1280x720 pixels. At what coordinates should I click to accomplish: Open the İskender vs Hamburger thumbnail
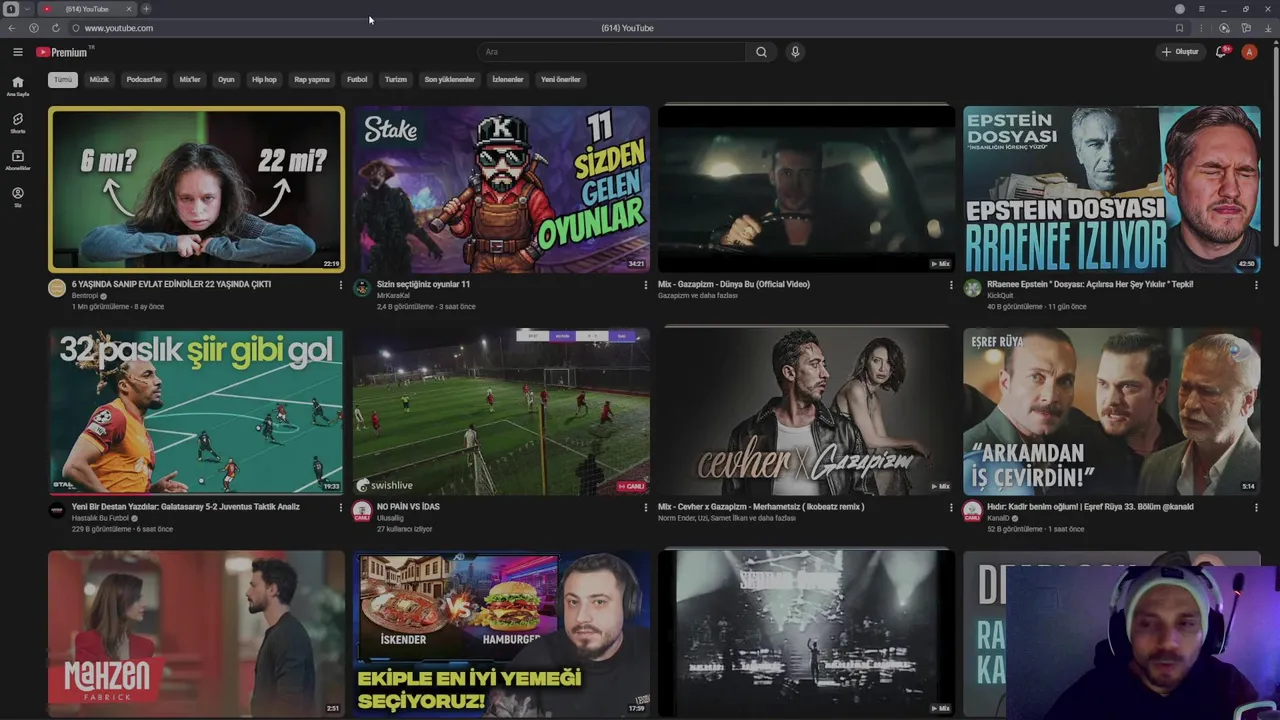click(501, 633)
